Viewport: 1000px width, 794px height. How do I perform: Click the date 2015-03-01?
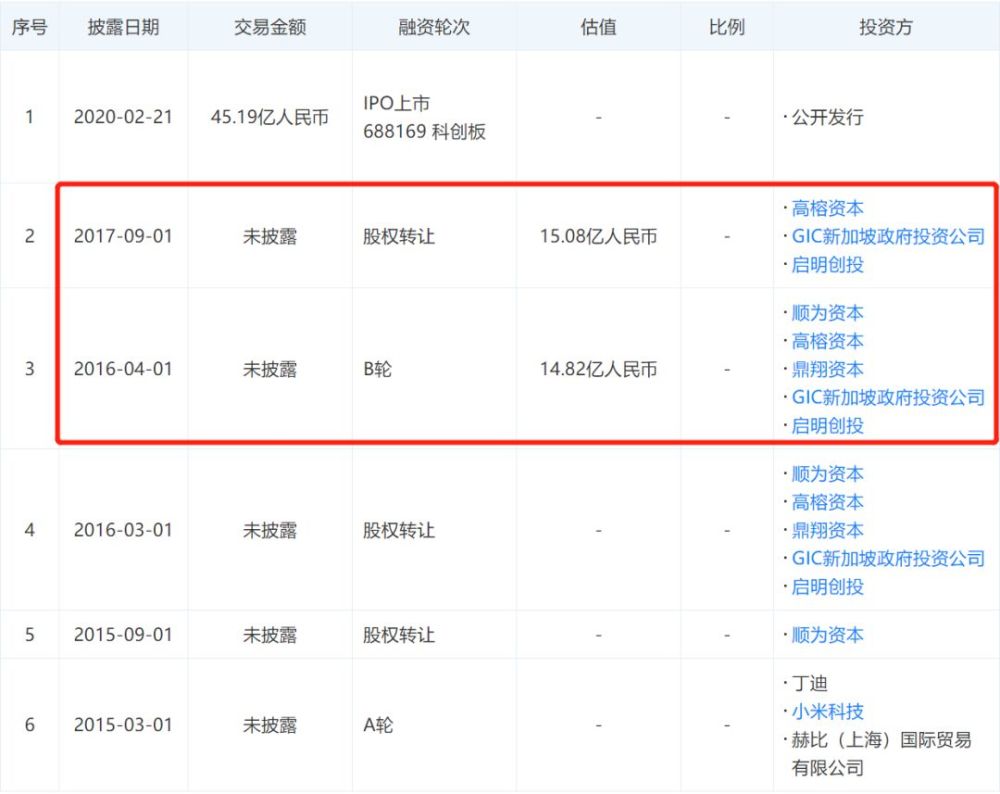pos(123,725)
